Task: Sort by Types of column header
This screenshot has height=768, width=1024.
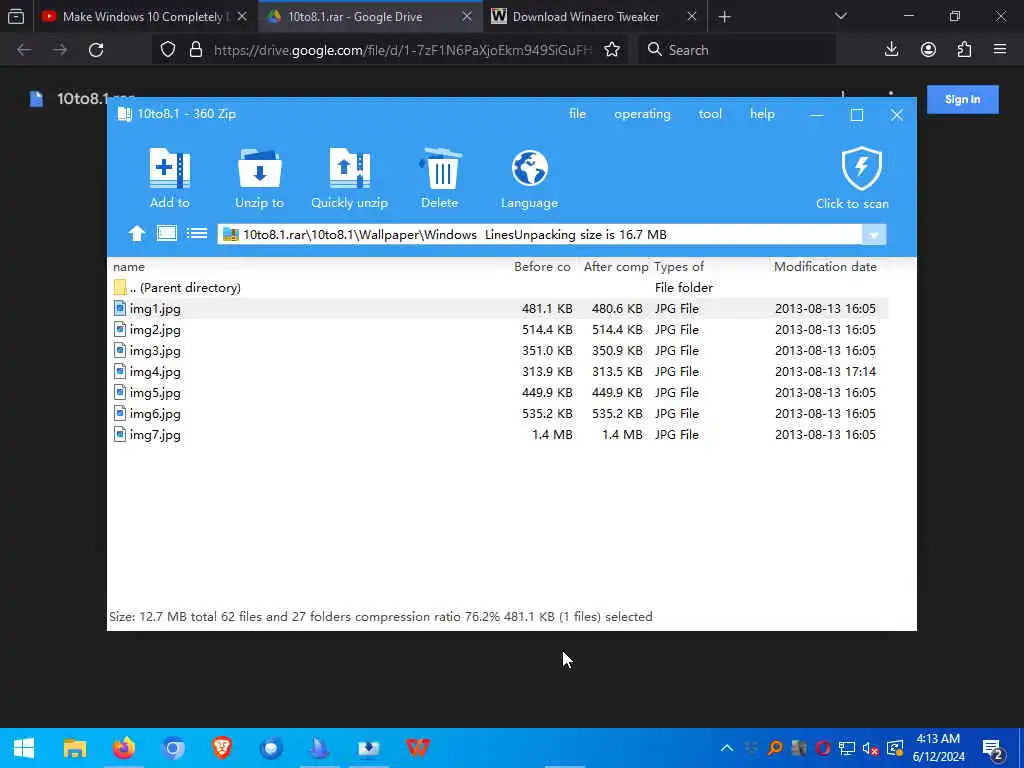Action: click(x=679, y=266)
